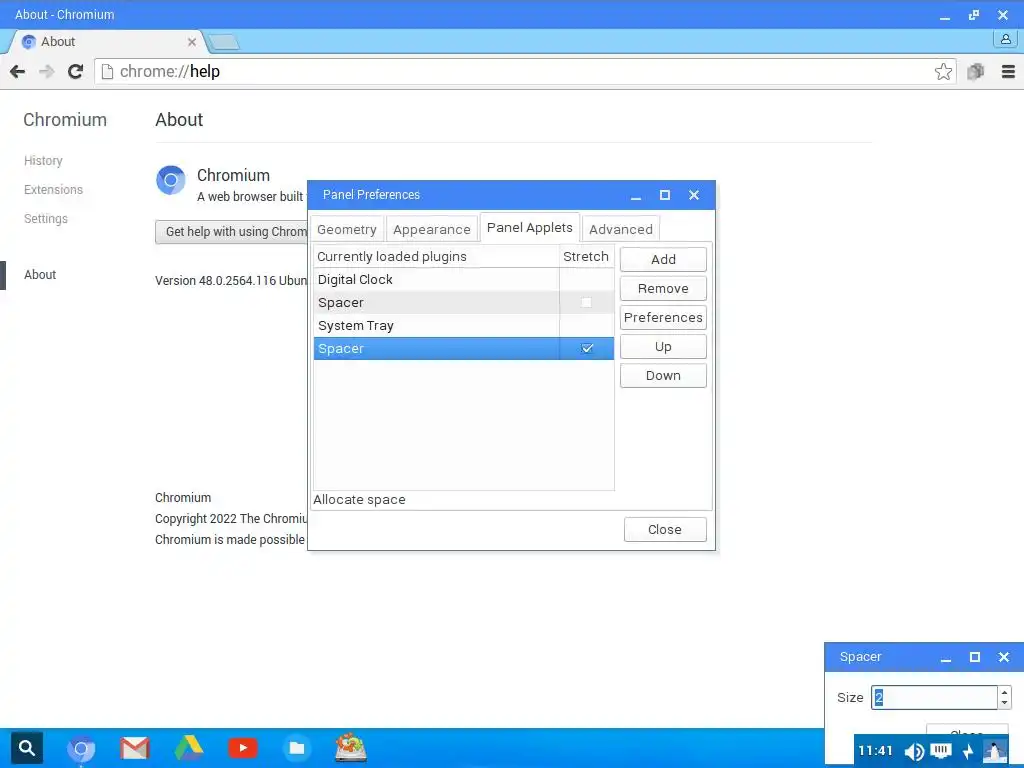
Task: Maximize the Panel Preferences dialog
Action: 665,195
